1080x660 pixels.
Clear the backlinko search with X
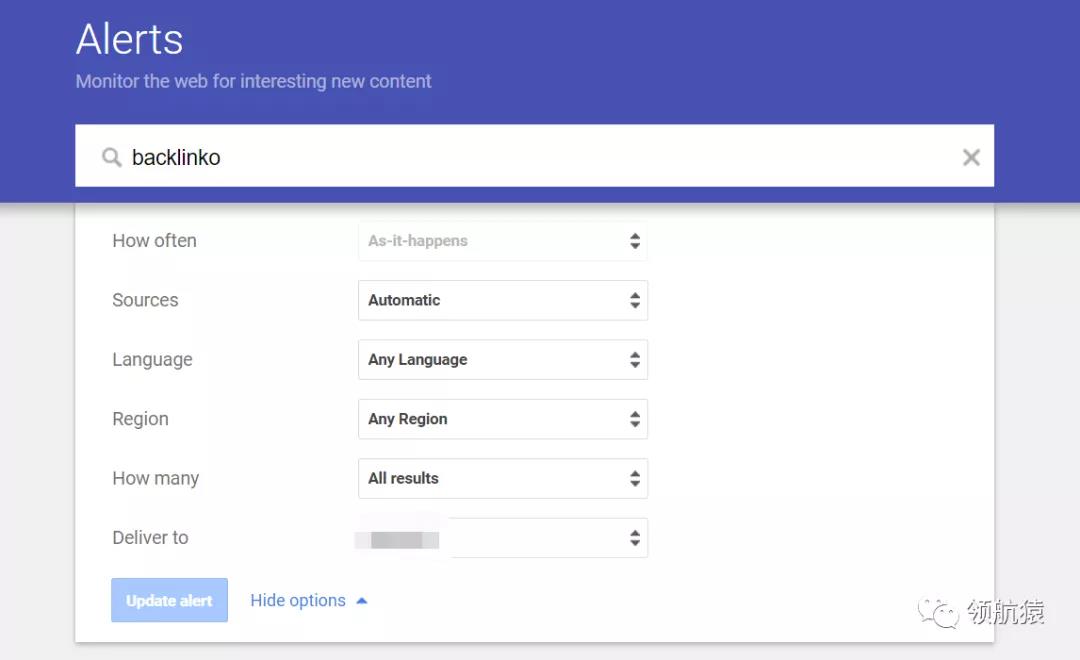click(970, 157)
